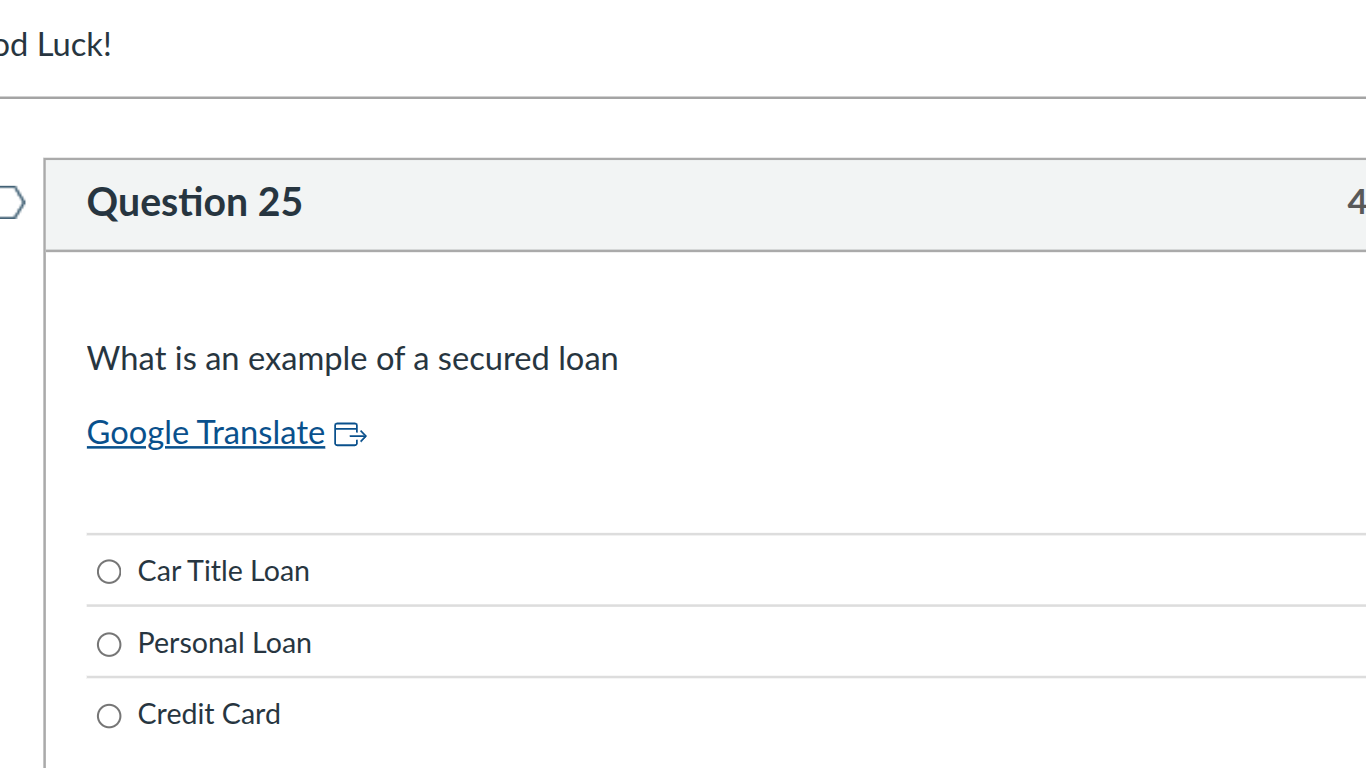Click the Good Luck message at the top
1366x768 pixels.
(x=55, y=43)
